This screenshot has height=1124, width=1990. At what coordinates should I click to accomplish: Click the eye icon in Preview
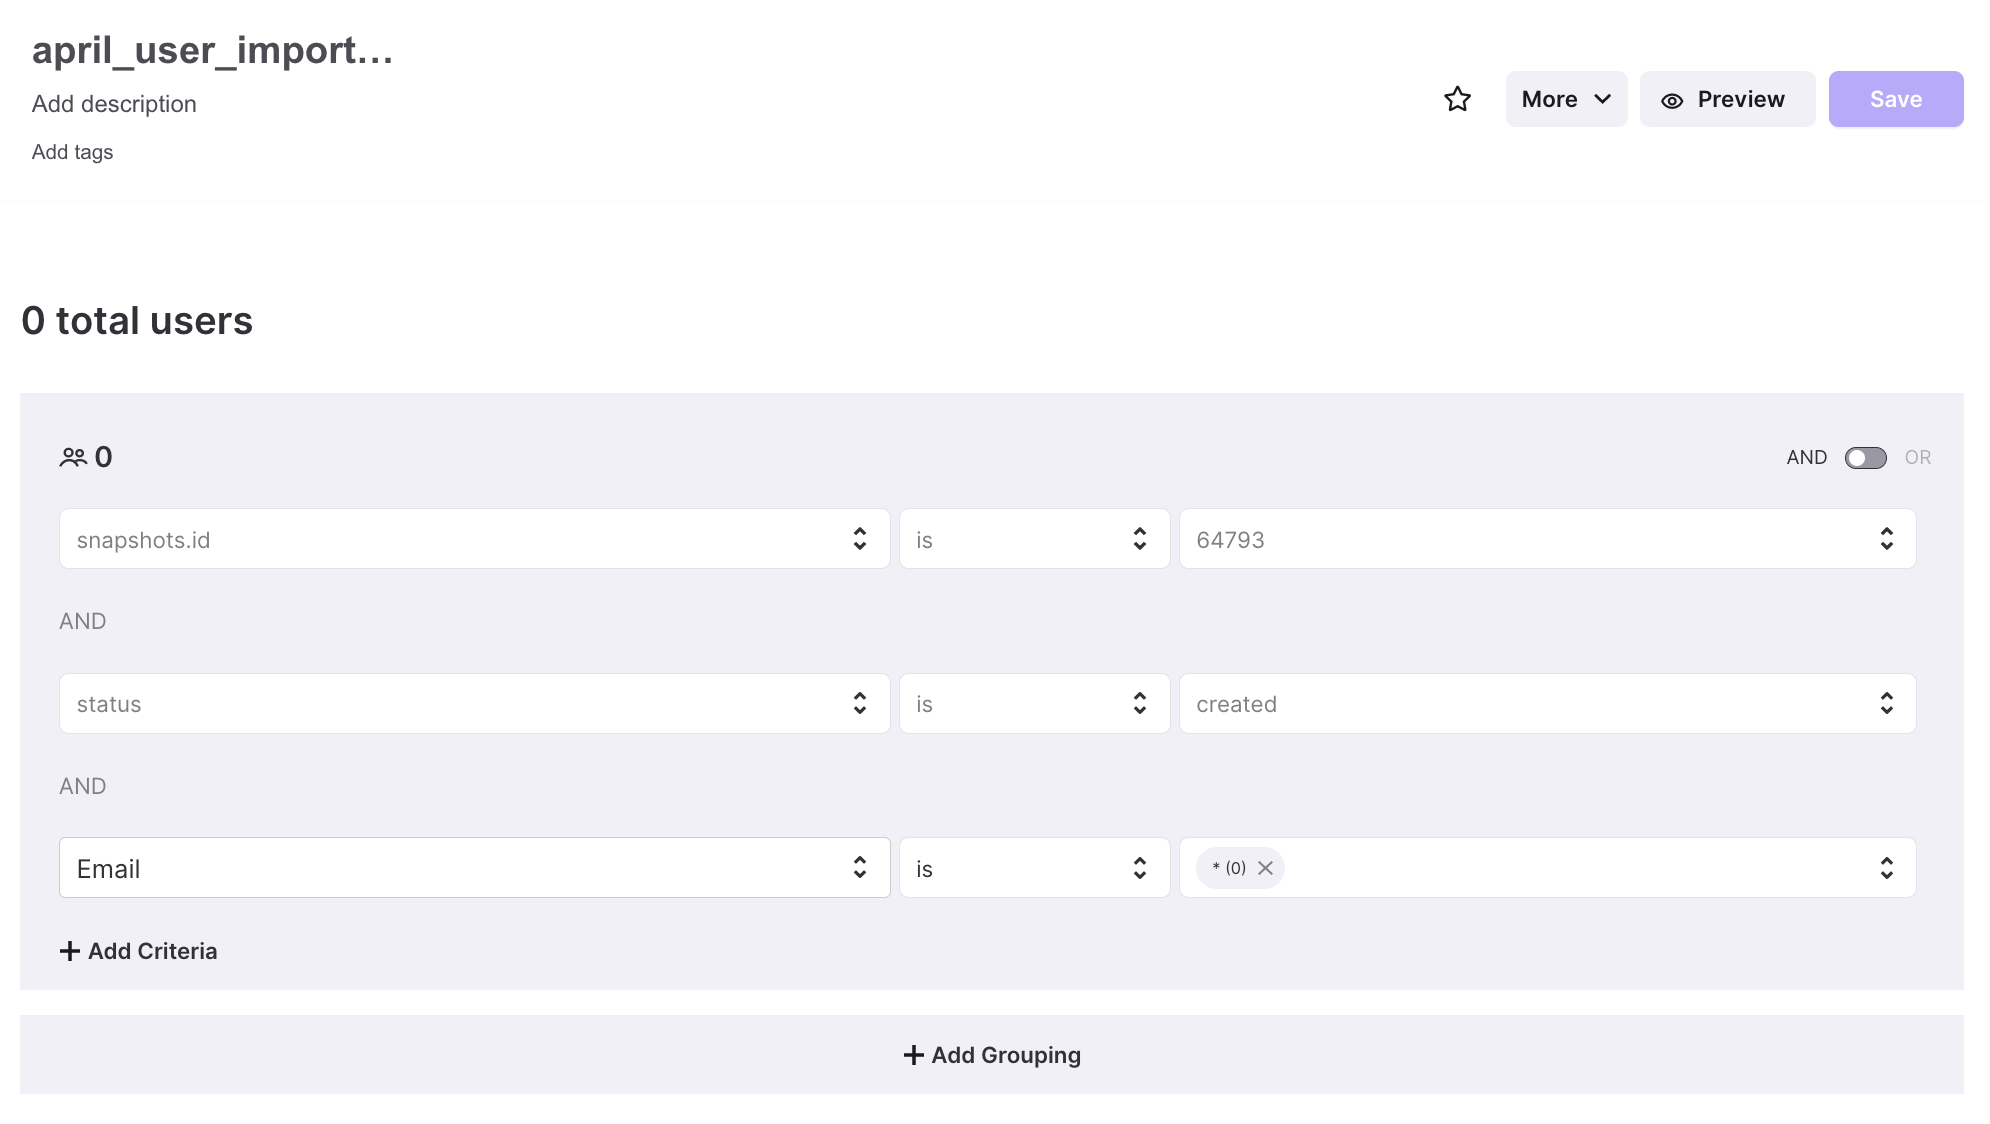click(1672, 101)
